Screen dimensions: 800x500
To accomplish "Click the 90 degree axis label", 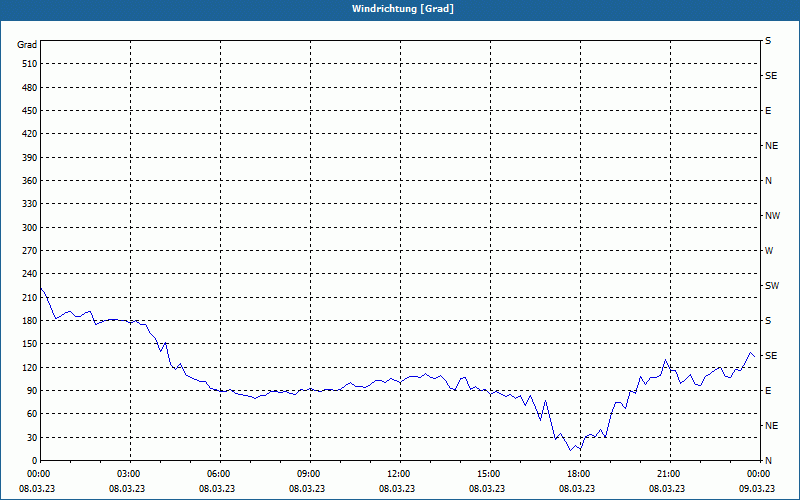I will (x=32, y=391).
